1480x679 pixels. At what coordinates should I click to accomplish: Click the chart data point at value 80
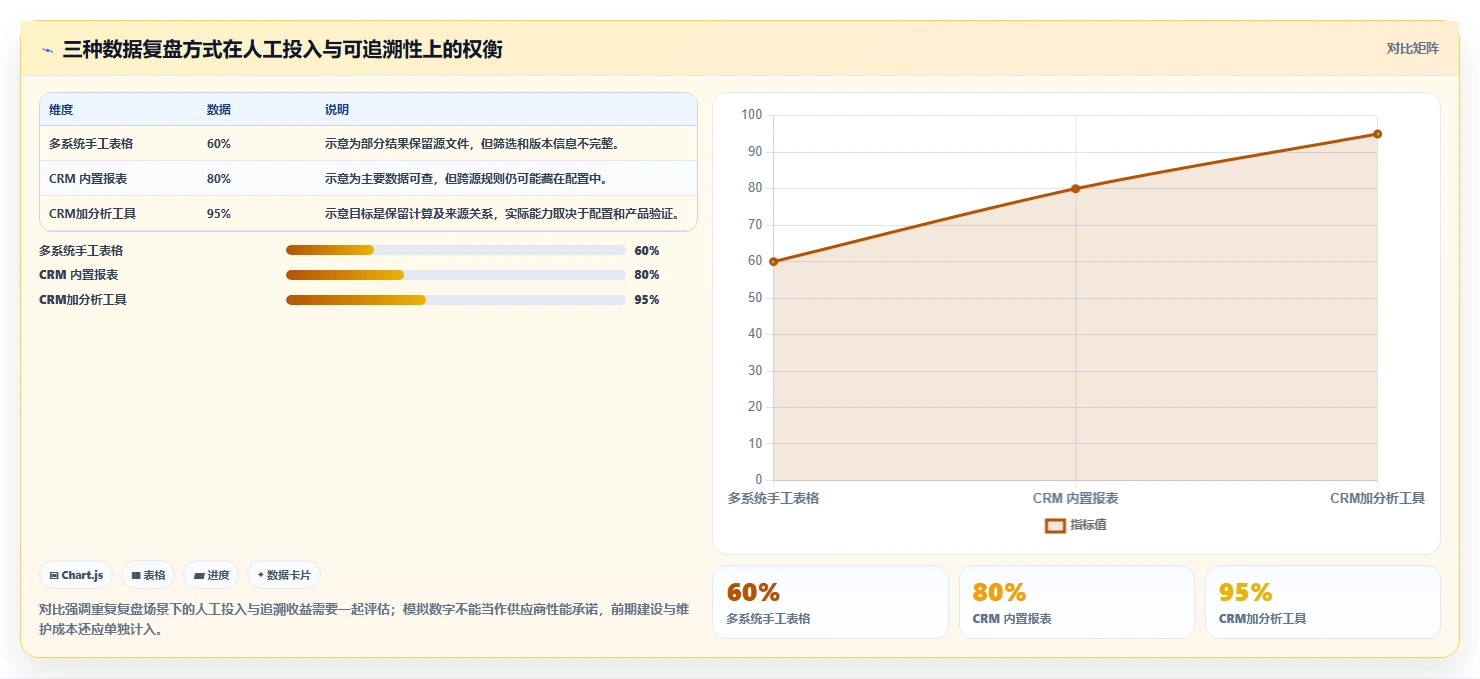[1075, 188]
